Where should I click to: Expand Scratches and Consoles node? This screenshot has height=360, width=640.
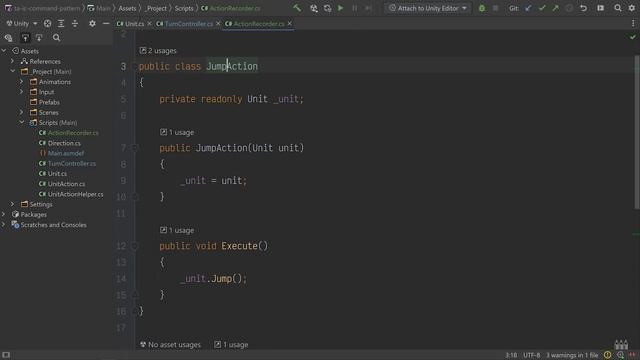click(4, 224)
